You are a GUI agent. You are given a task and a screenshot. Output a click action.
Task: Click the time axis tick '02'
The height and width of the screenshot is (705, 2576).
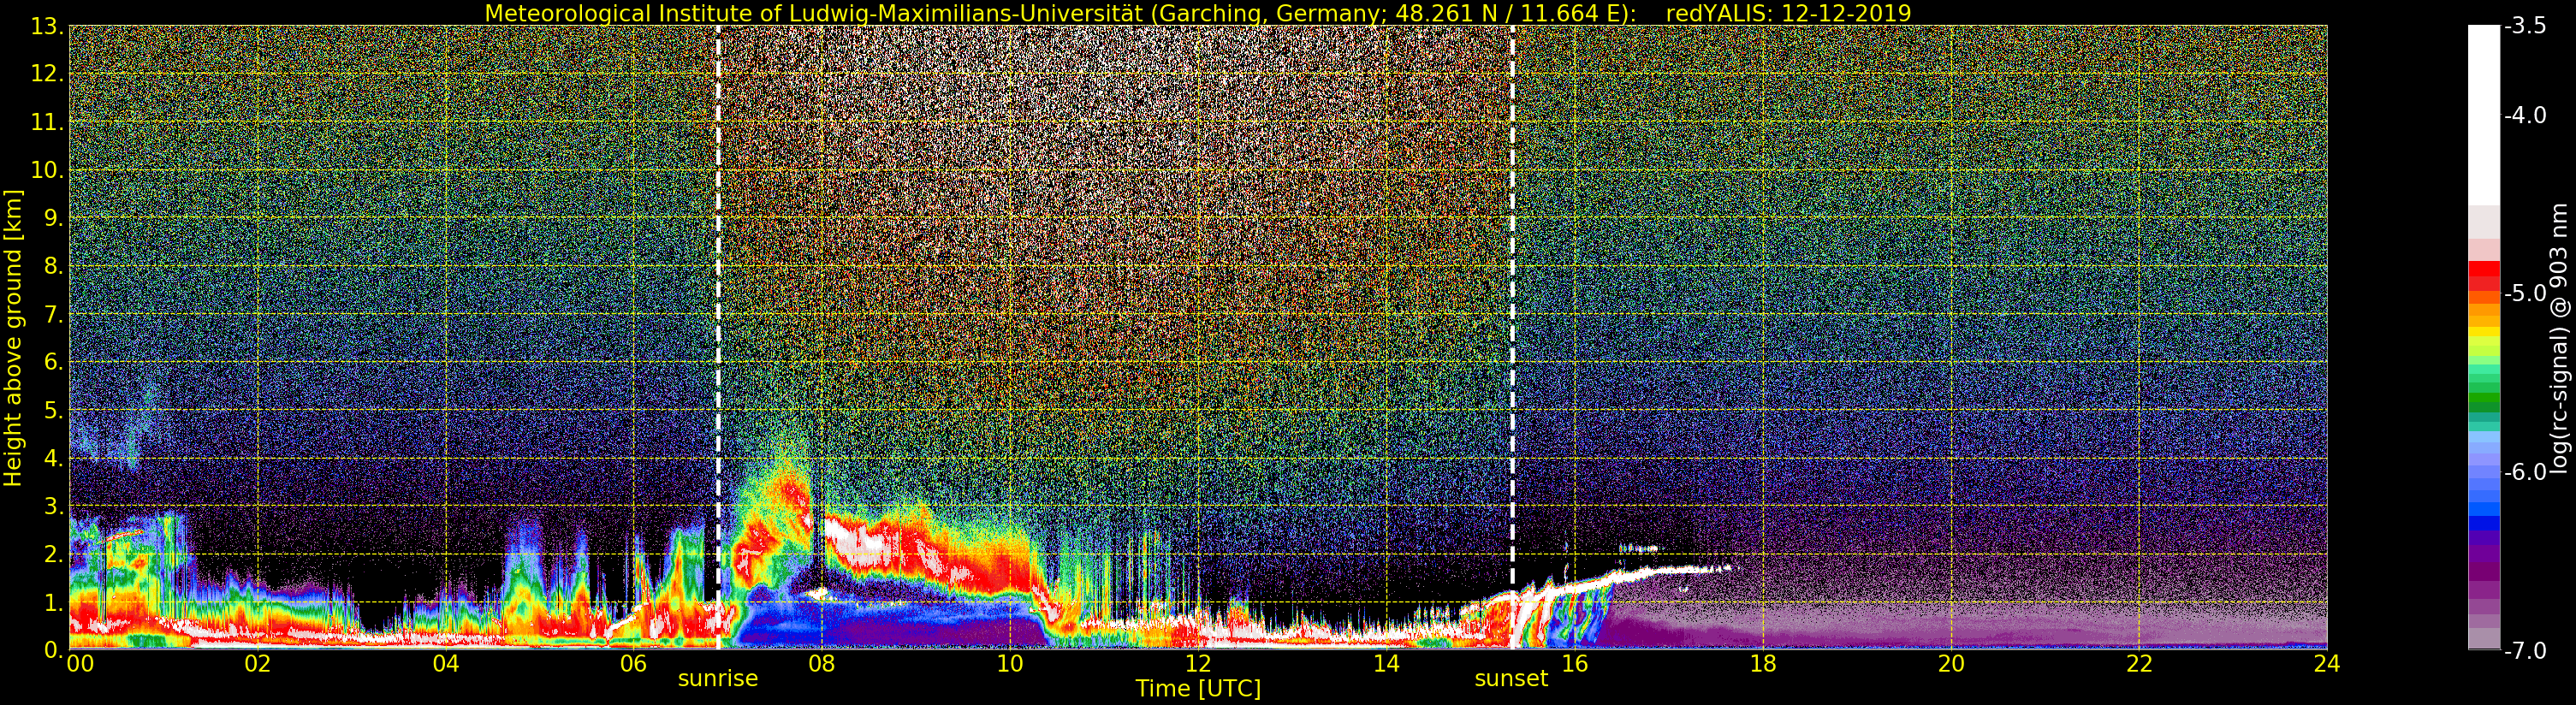tap(258, 664)
